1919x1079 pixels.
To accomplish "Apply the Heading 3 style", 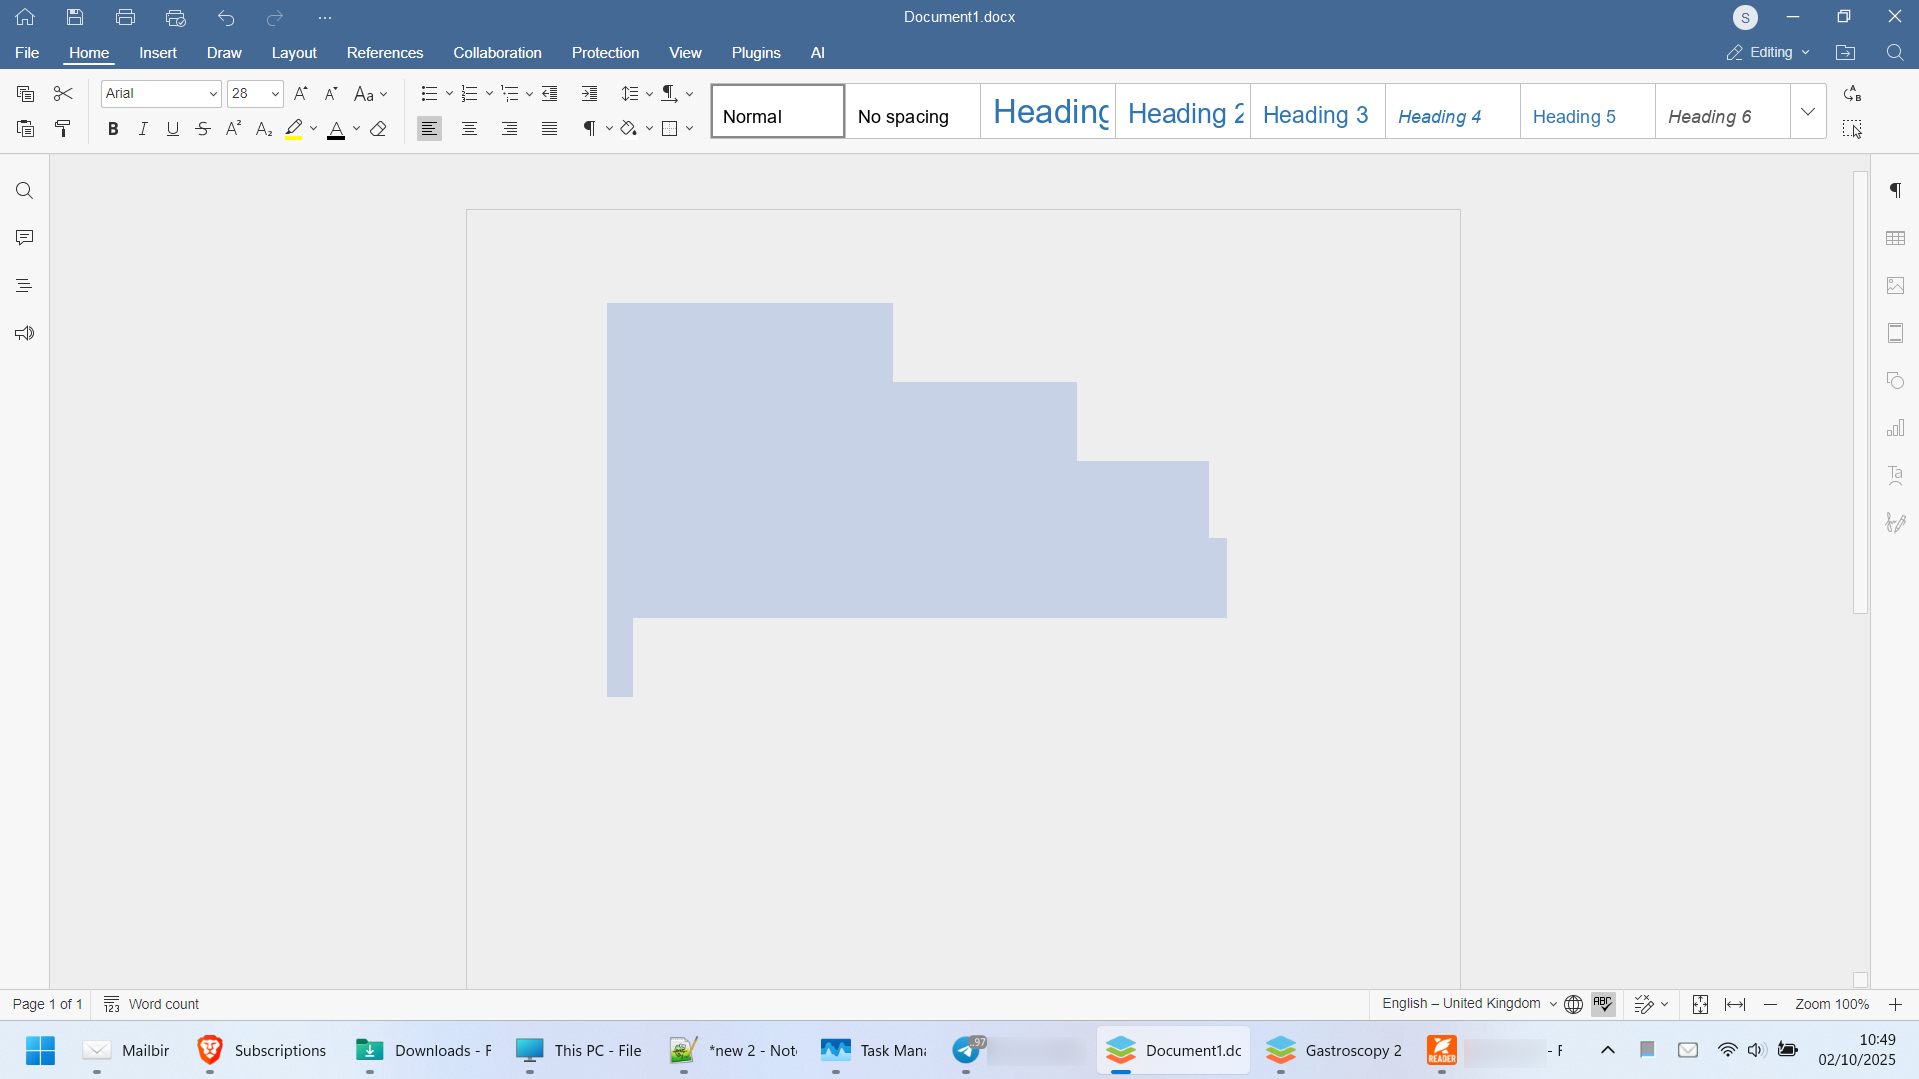I will pyautogui.click(x=1316, y=115).
